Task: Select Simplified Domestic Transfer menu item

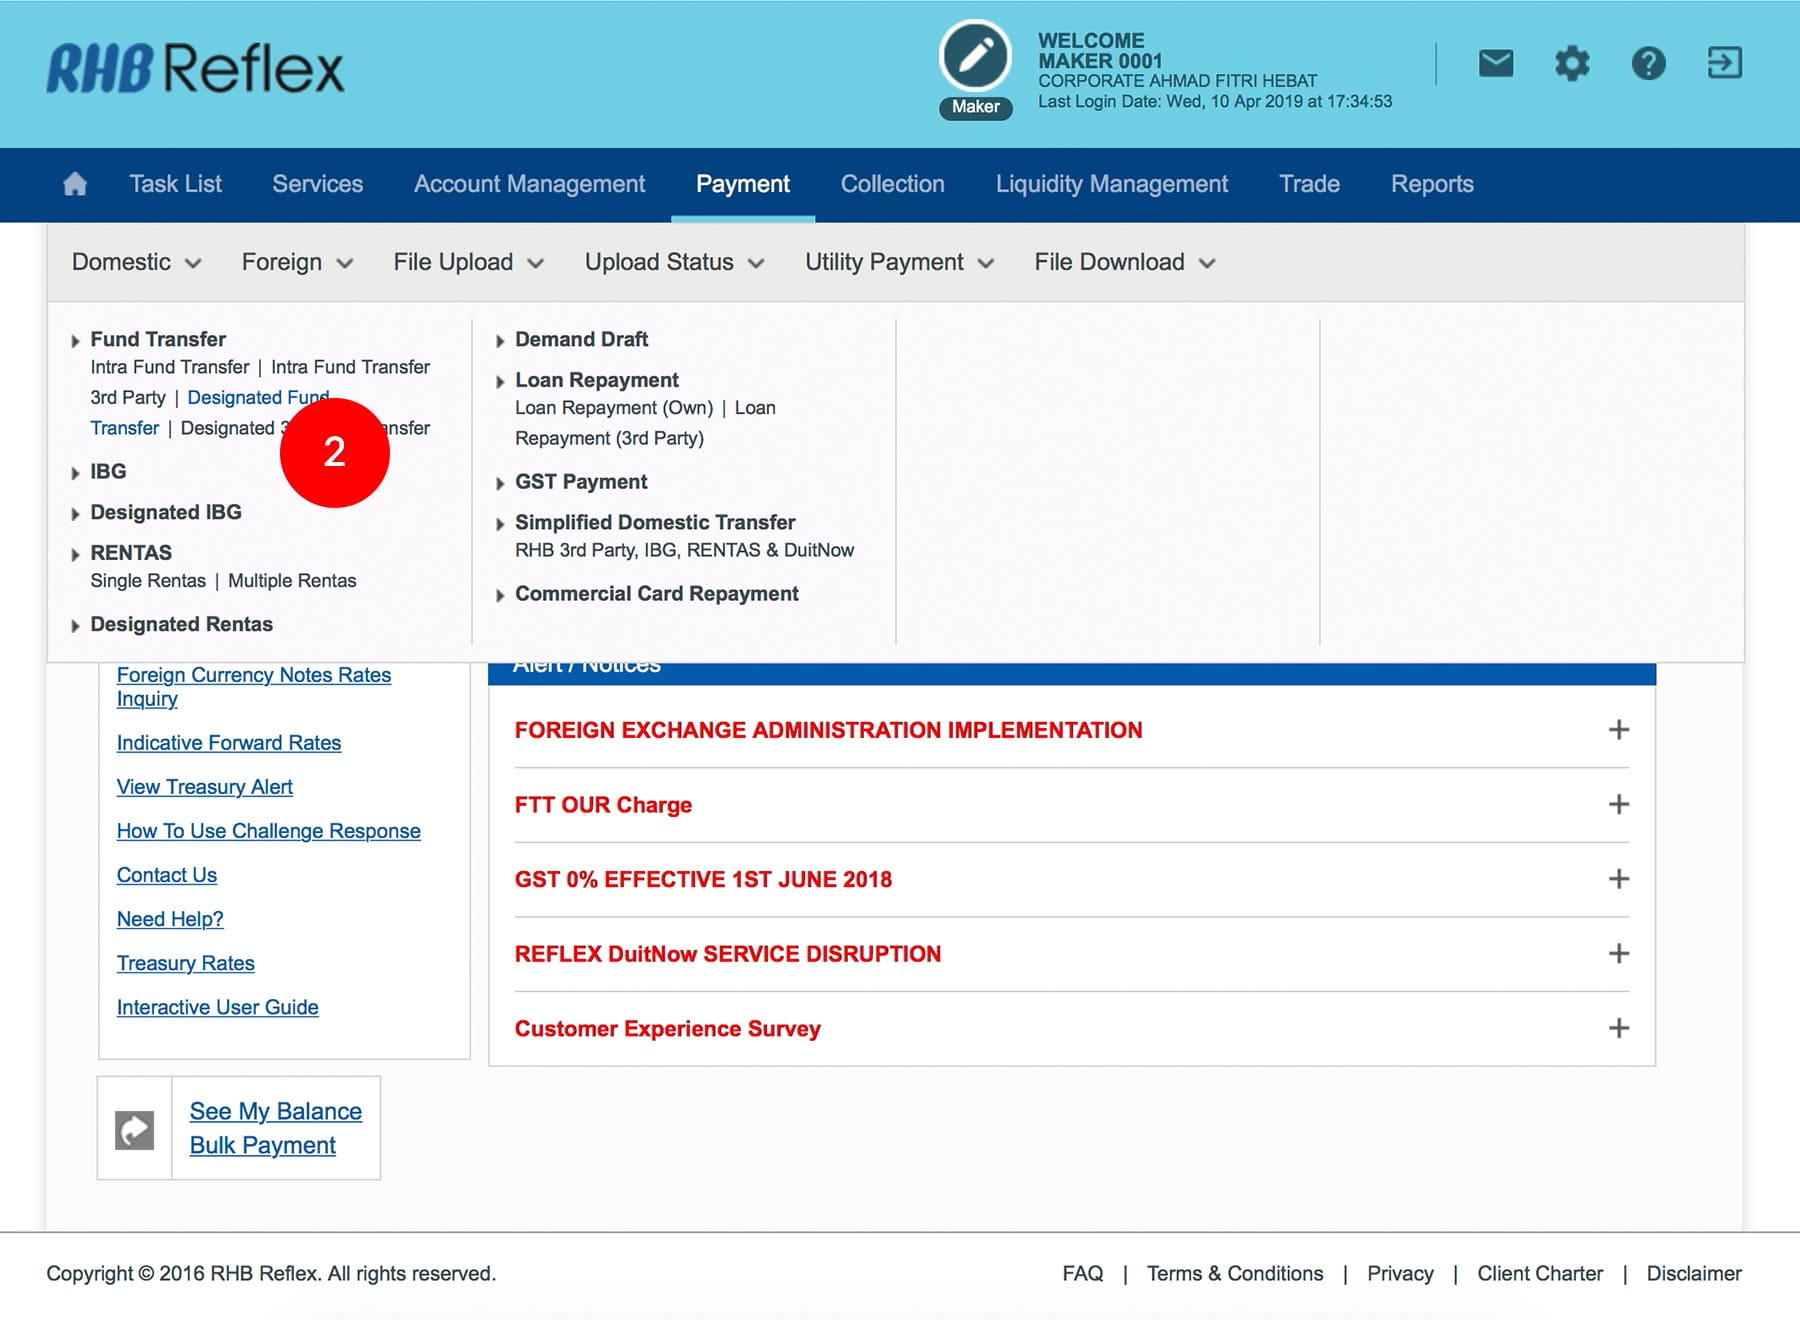Action: click(655, 522)
